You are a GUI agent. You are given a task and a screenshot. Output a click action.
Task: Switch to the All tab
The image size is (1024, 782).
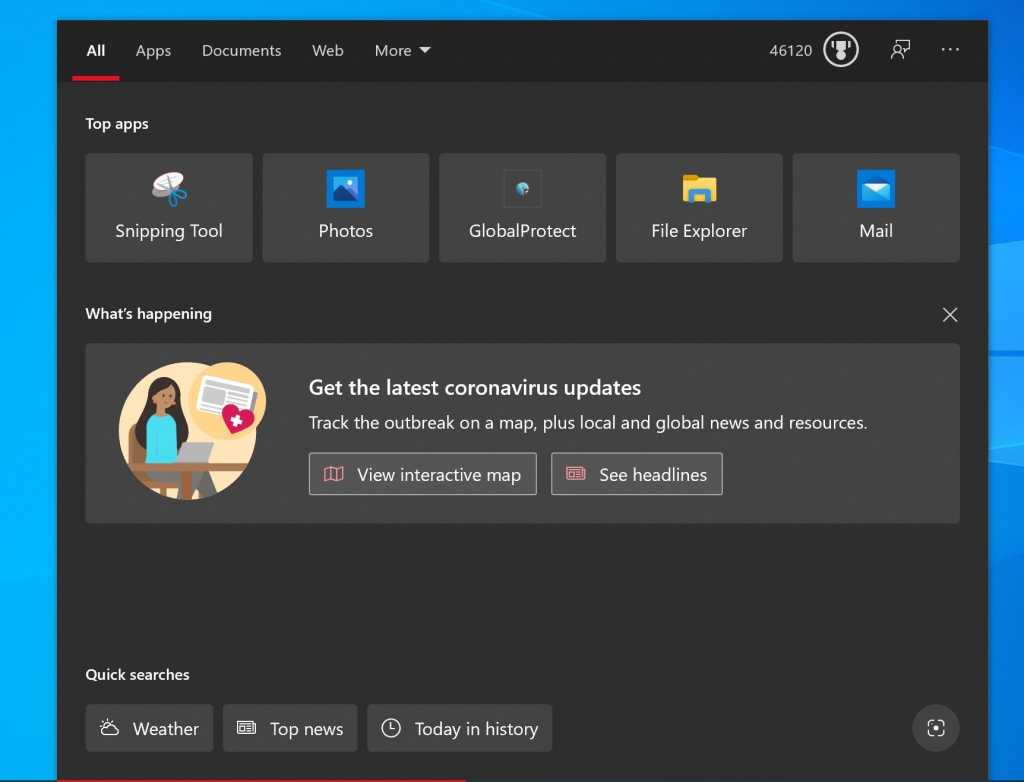click(x=95, y=51)
